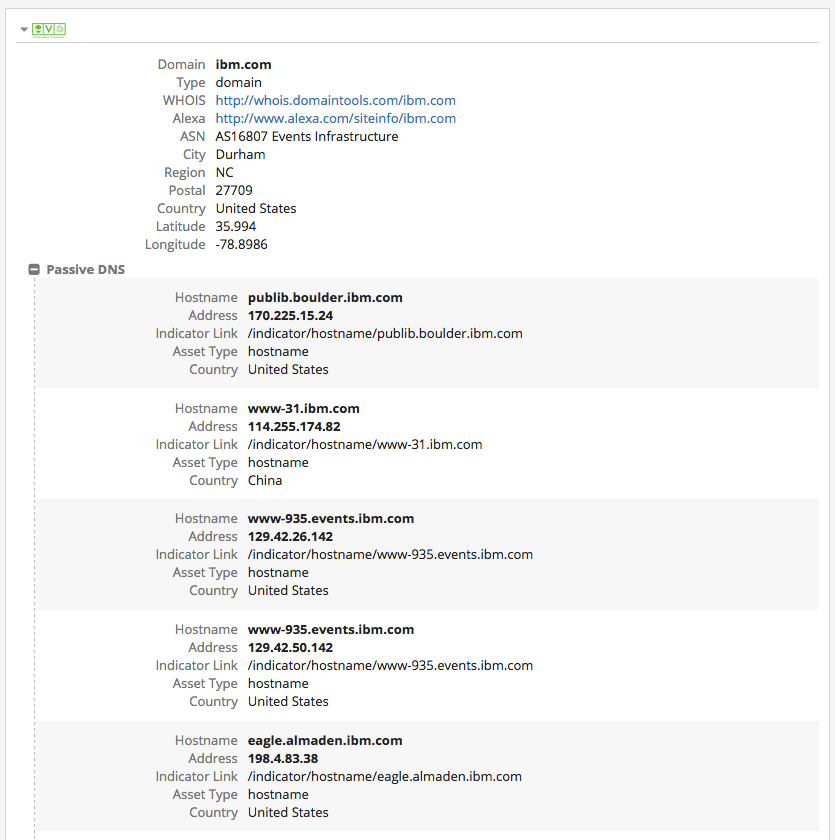Click the IP address 170.225.15.24

pyautogui.click(x=290, y=315)
